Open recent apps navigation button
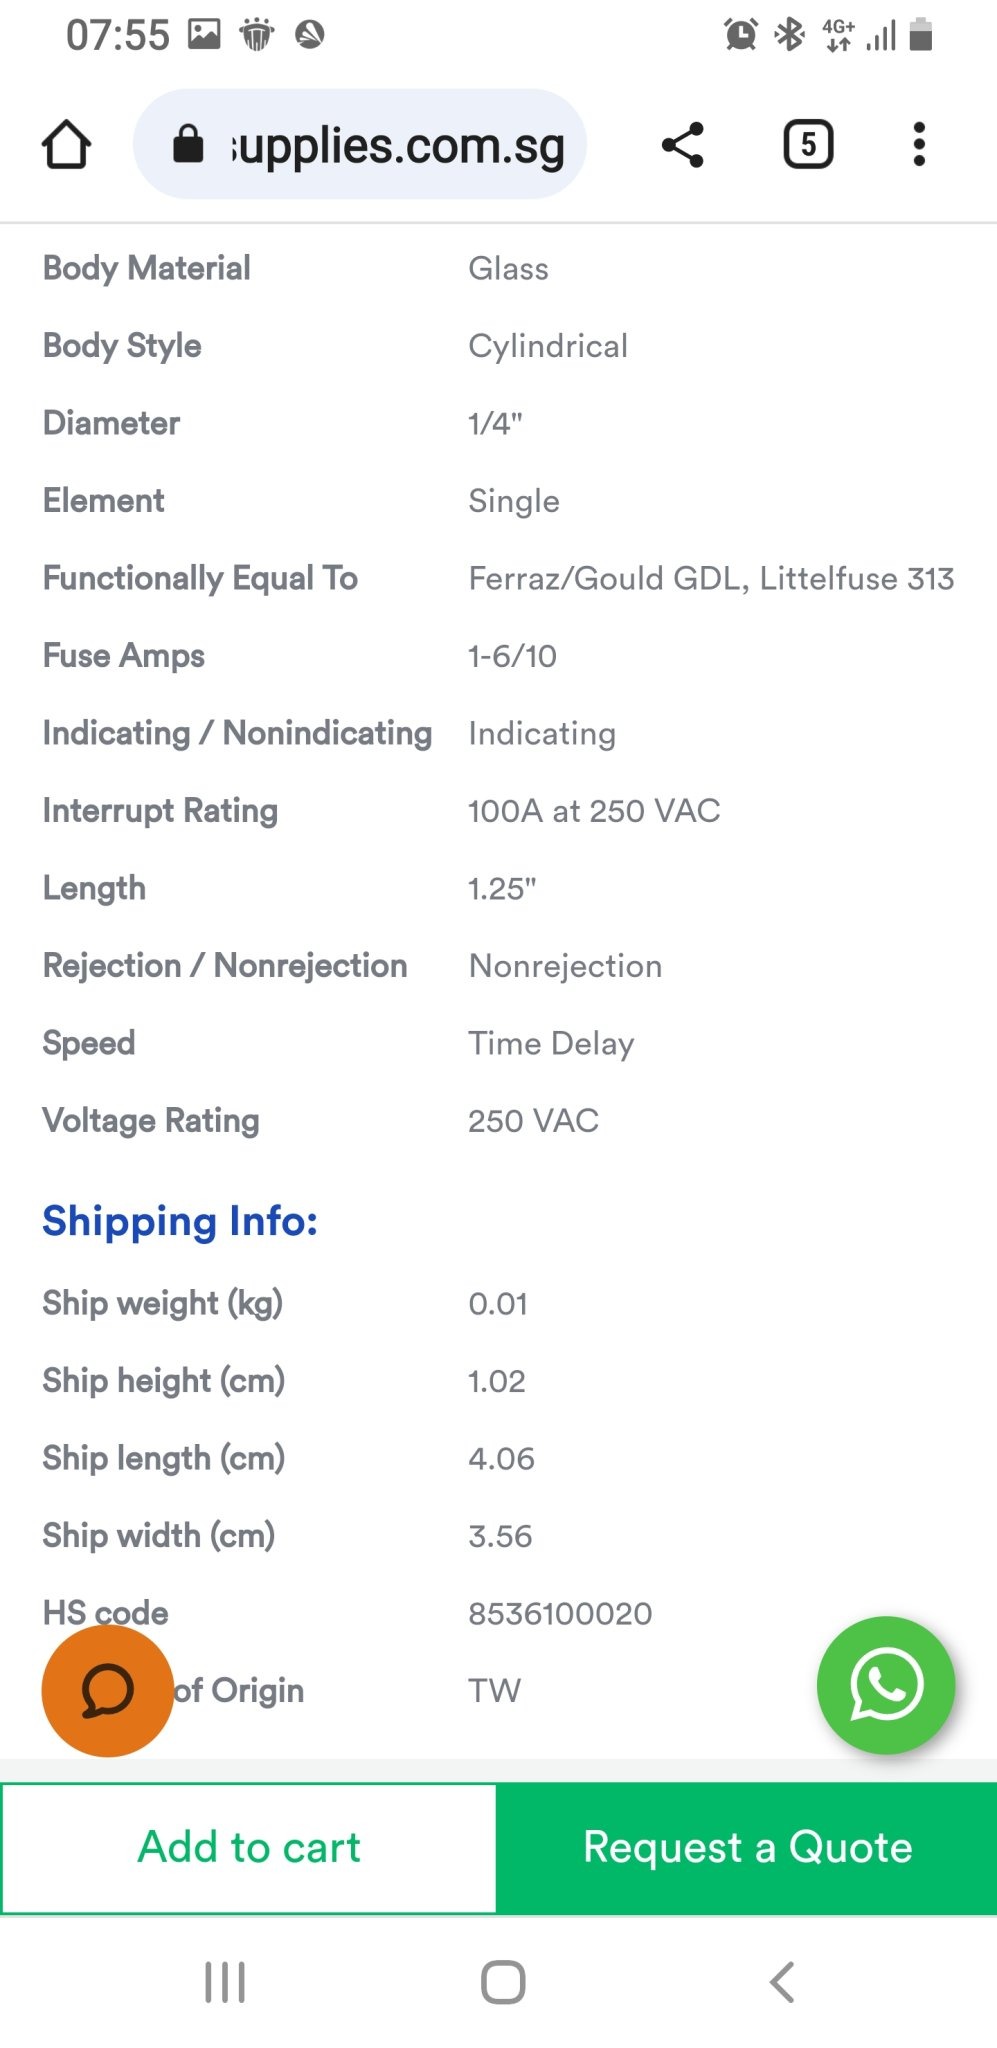This screenshot has height=2048, width=997. pyautogui.click(x=225, y=1982)
